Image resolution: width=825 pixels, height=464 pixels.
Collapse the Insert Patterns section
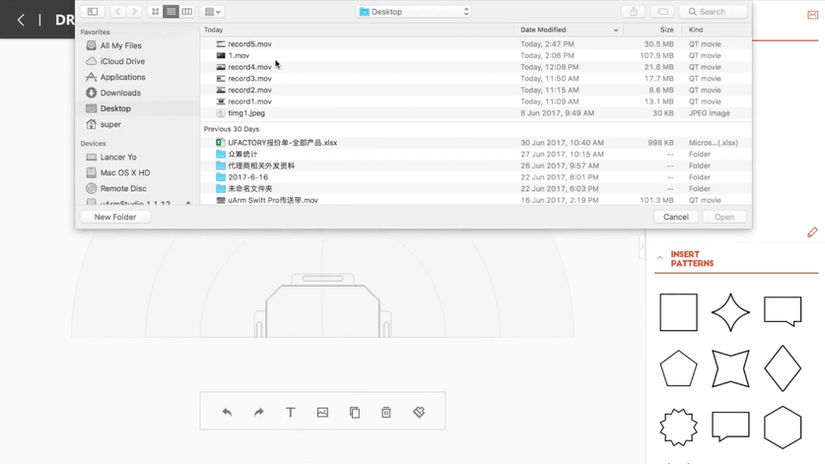tap(660, 258)
